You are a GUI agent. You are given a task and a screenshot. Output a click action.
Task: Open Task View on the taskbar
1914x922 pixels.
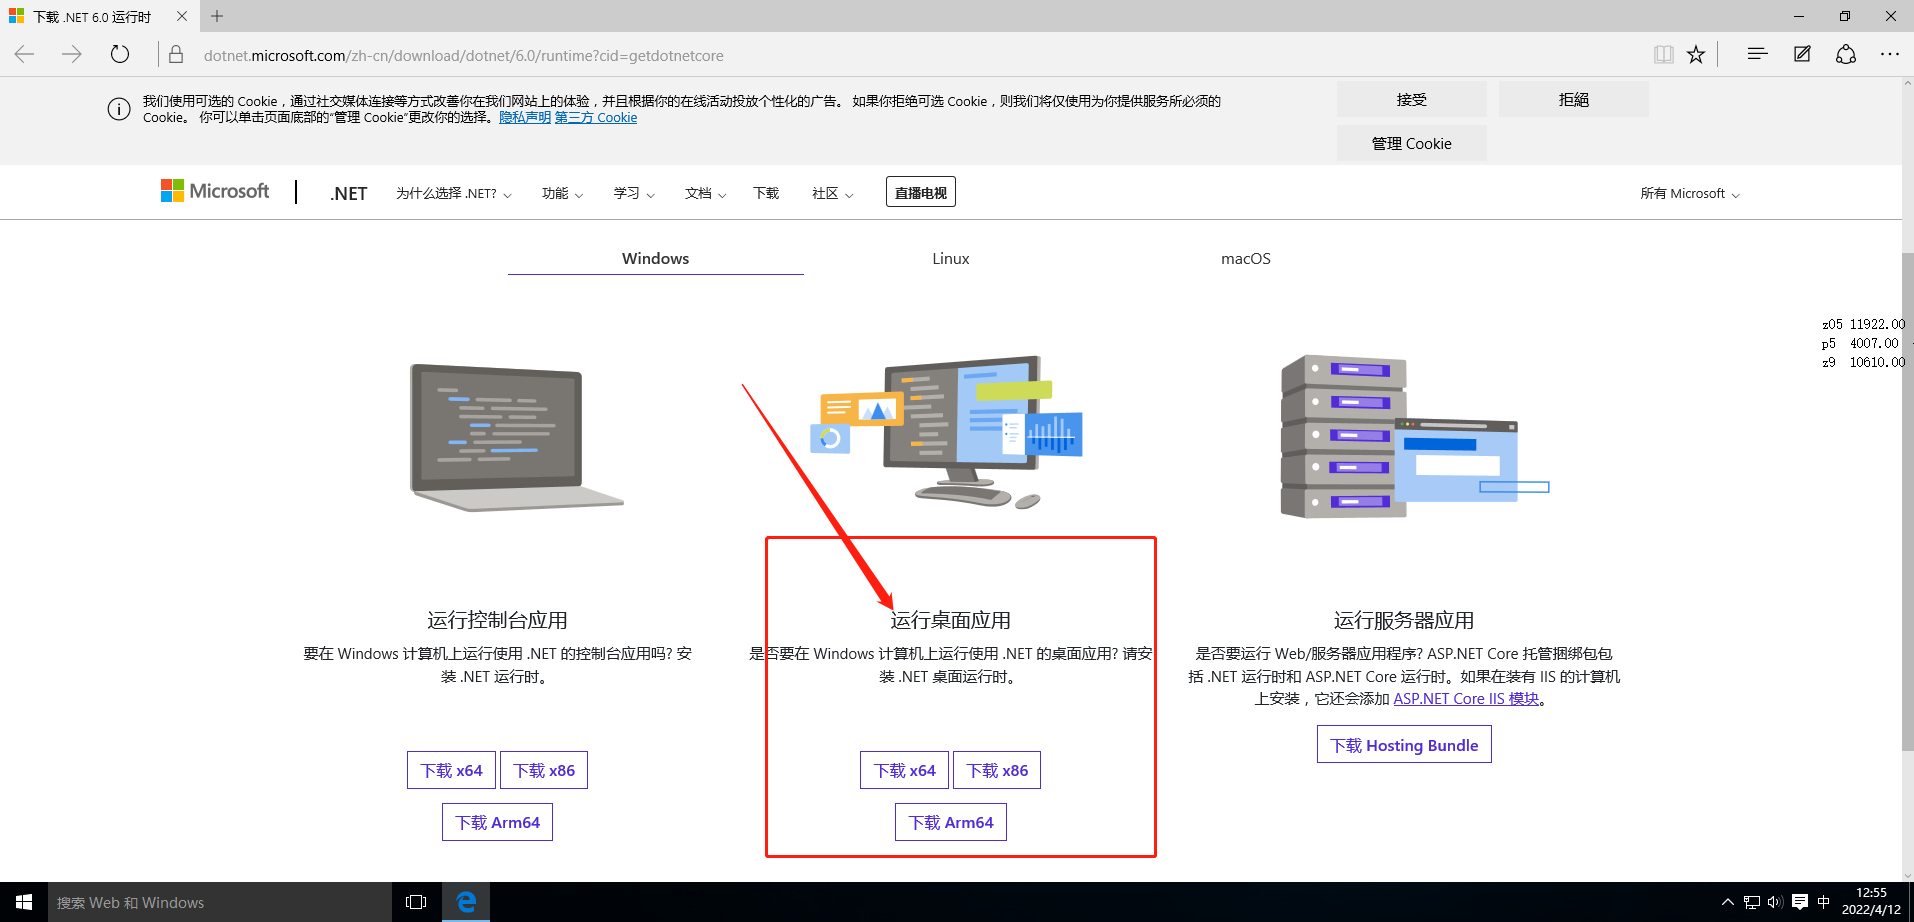click(416, 902)
